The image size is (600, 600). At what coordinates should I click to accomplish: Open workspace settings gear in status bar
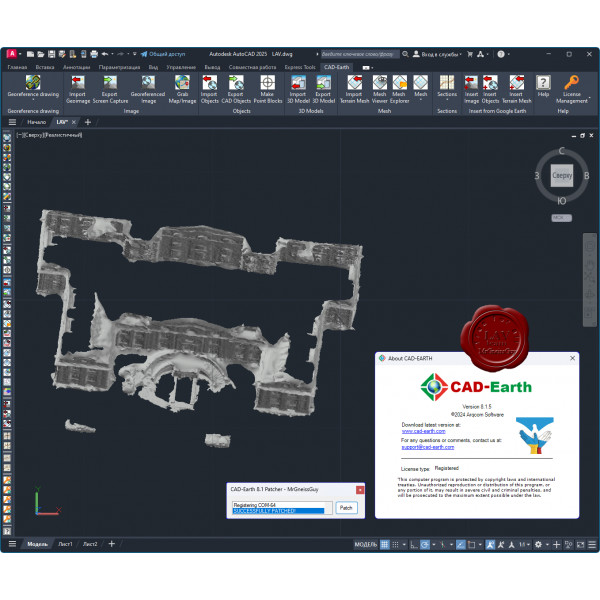click(538, 544)
